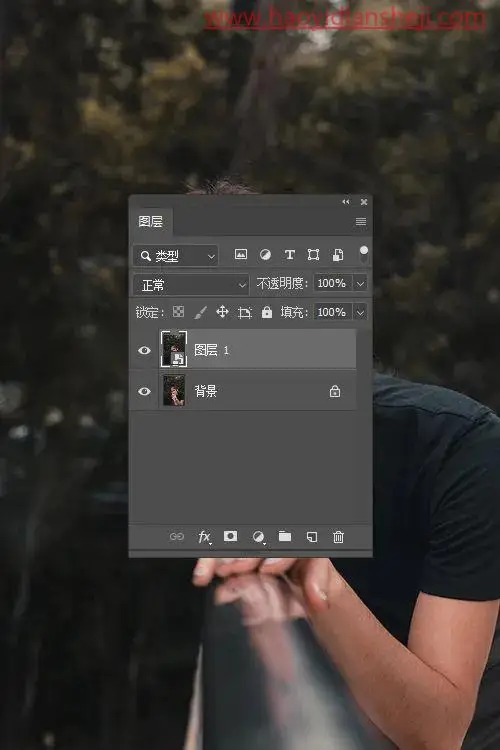Click the 填充 fill percentage field
This screenshot has width=500, height=750.
[x=333, y=312]
